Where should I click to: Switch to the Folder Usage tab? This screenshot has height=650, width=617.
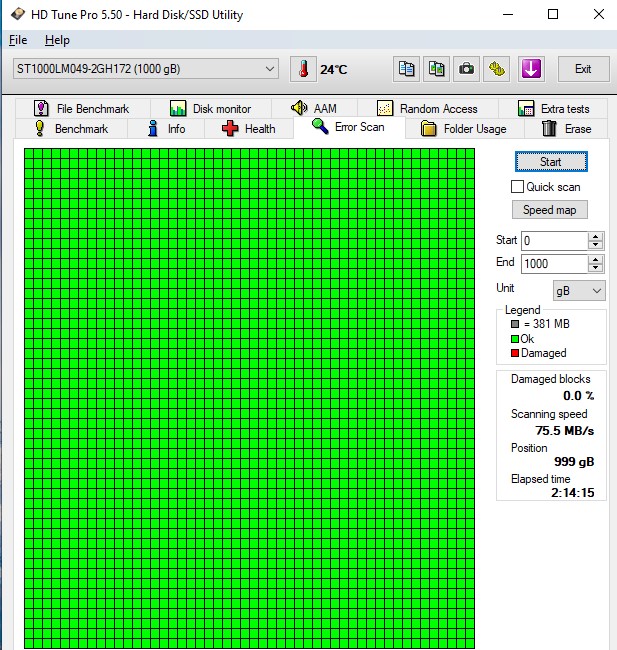465,129
